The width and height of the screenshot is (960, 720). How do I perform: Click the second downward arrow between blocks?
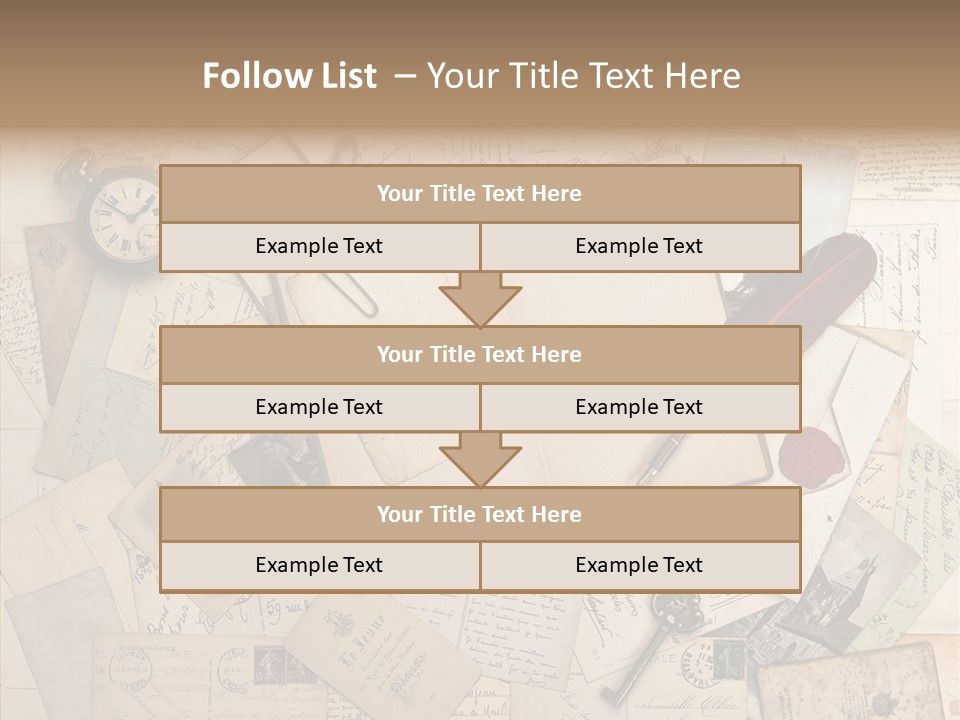480,459
